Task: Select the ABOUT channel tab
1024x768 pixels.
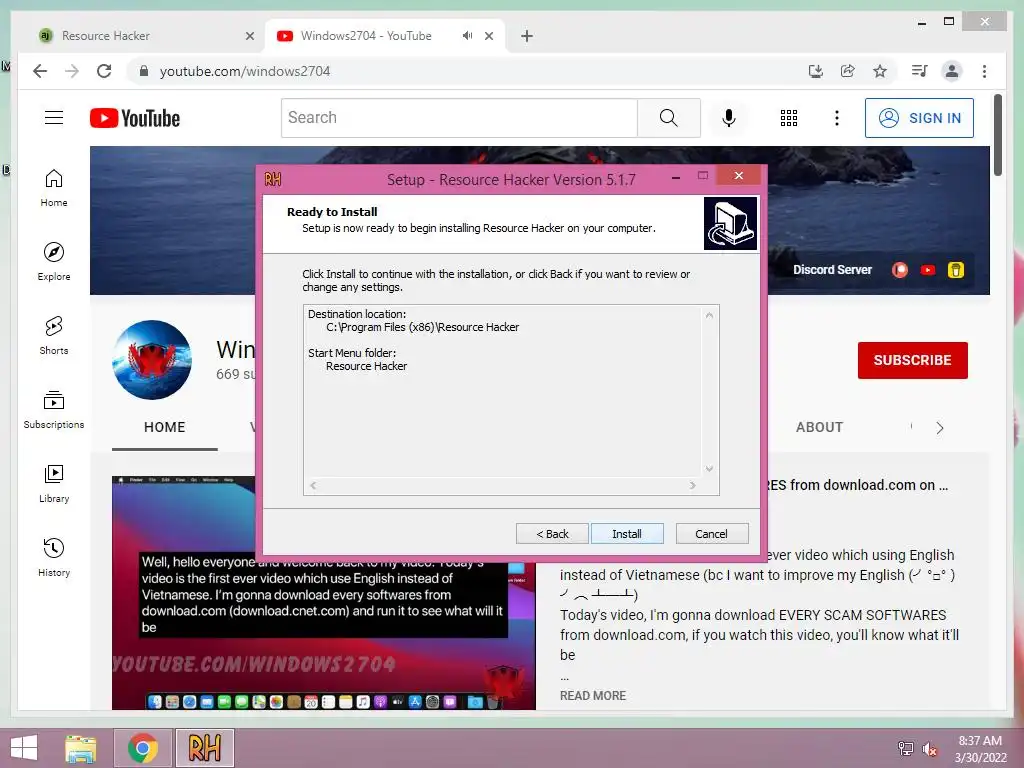Action: 819,427
